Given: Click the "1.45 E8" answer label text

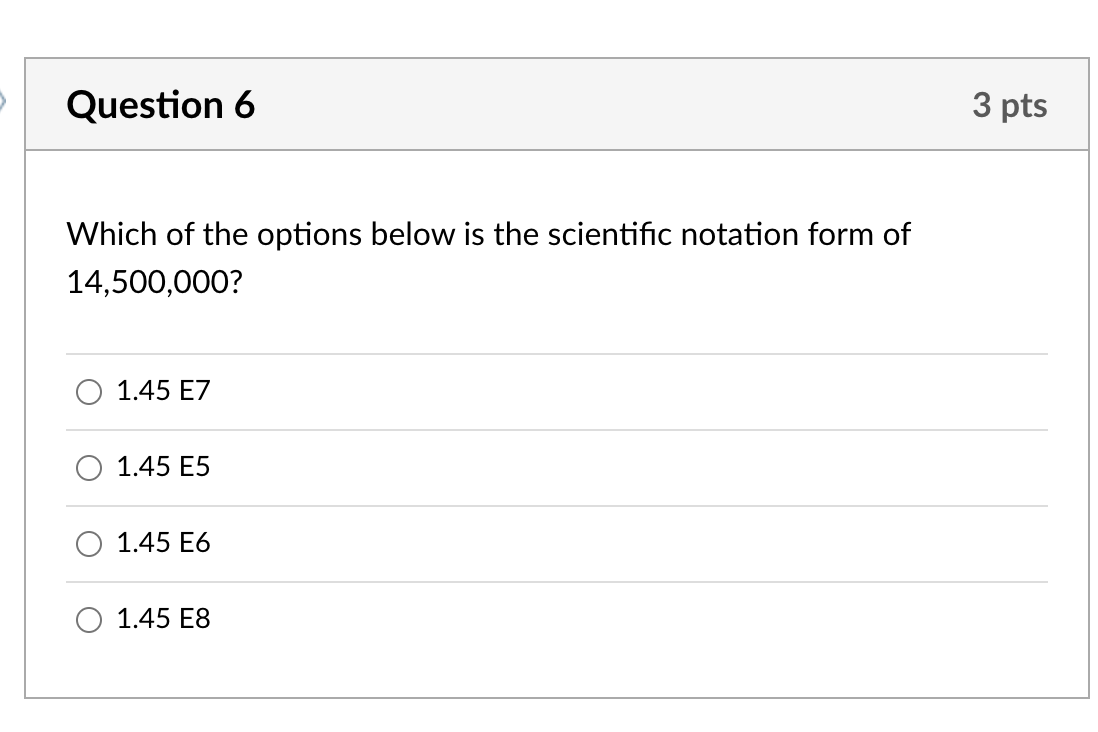Looking at the screenshot, I should click(164, 619).
